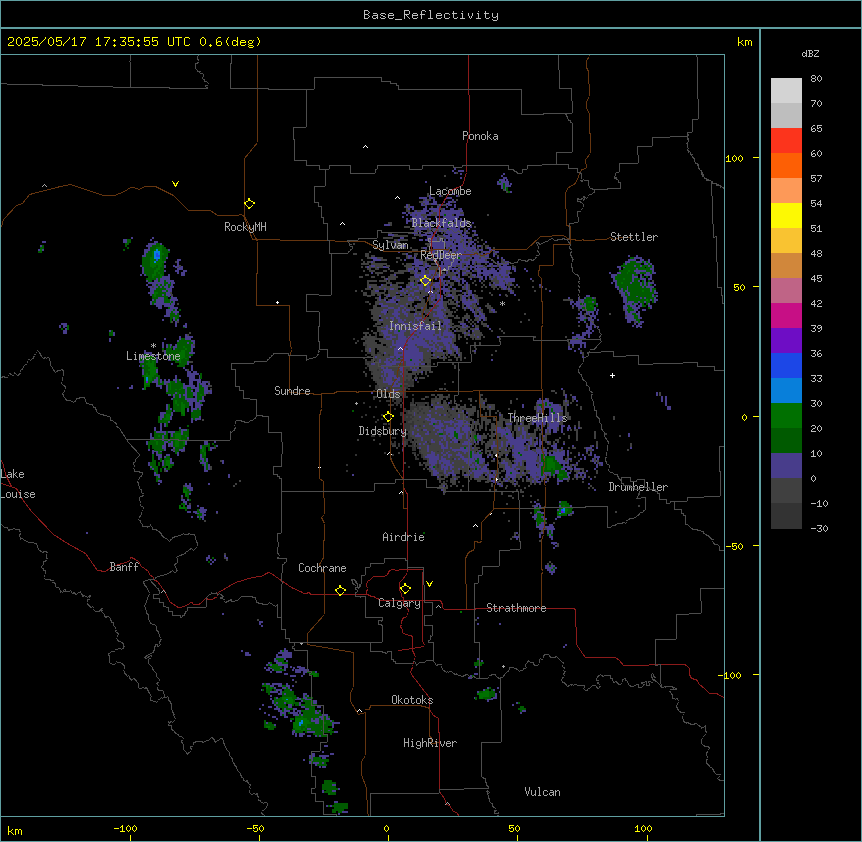Select the Cochrane town label
The height and width of the screenshot is (842, 862).
tap(322, 568)
